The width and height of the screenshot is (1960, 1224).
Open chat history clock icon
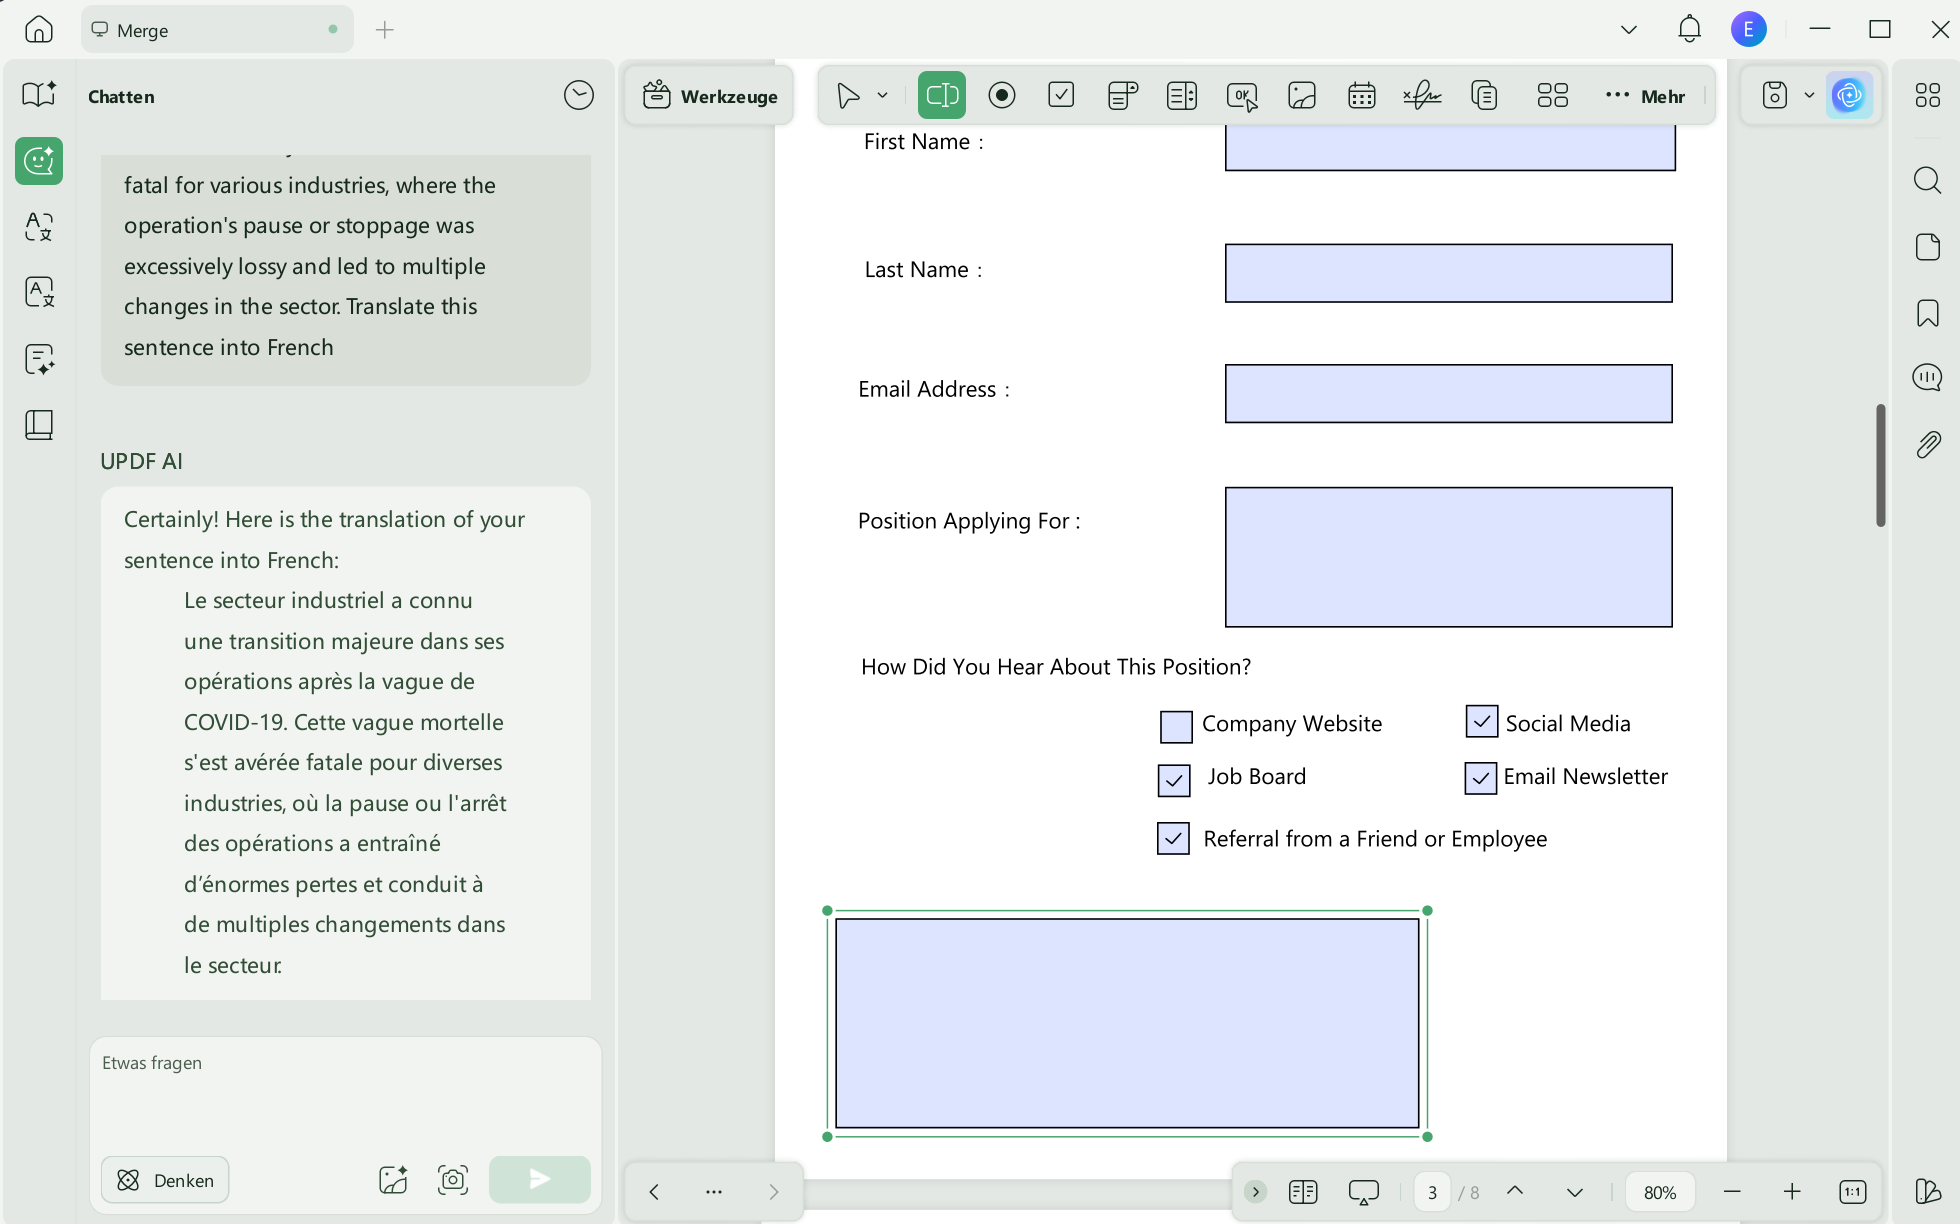pyautogui.click(x=578, y=95)
